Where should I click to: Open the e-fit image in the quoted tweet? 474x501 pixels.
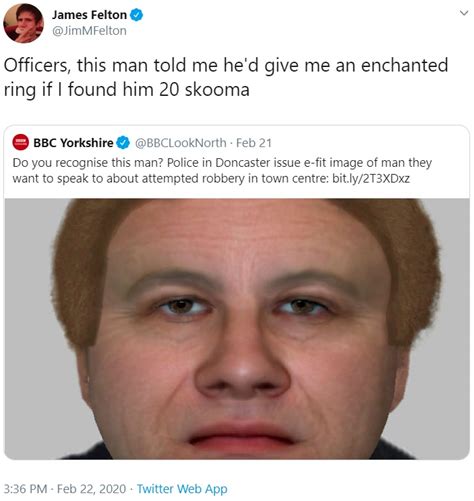237,329
